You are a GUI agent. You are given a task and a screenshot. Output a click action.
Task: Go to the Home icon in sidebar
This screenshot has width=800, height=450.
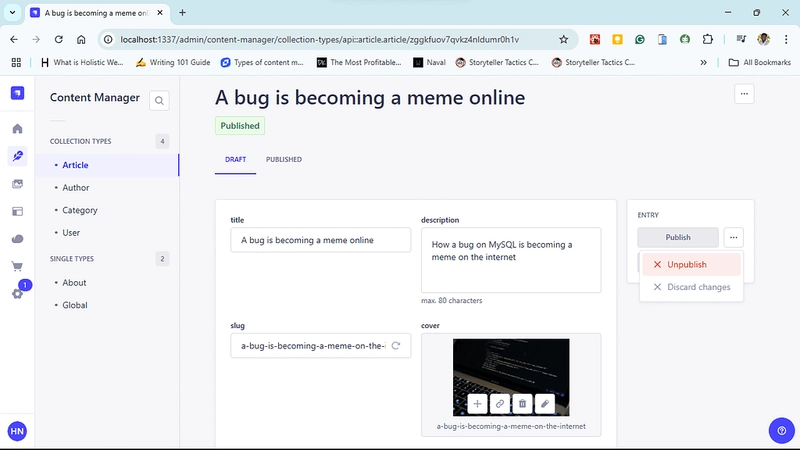17,129
